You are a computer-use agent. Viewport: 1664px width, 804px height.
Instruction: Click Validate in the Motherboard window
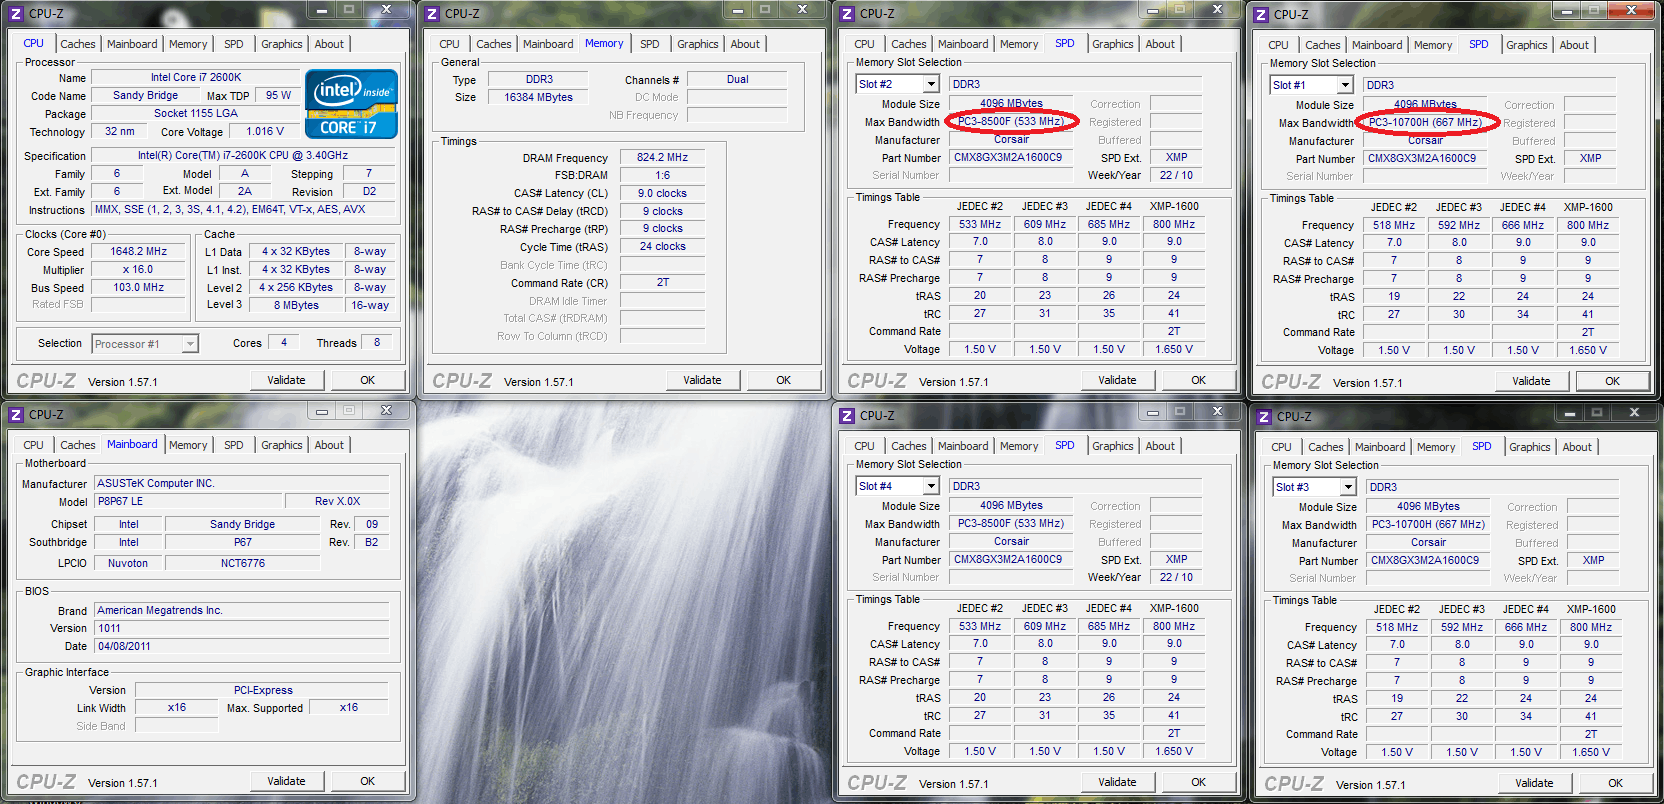tap(286, 781)
